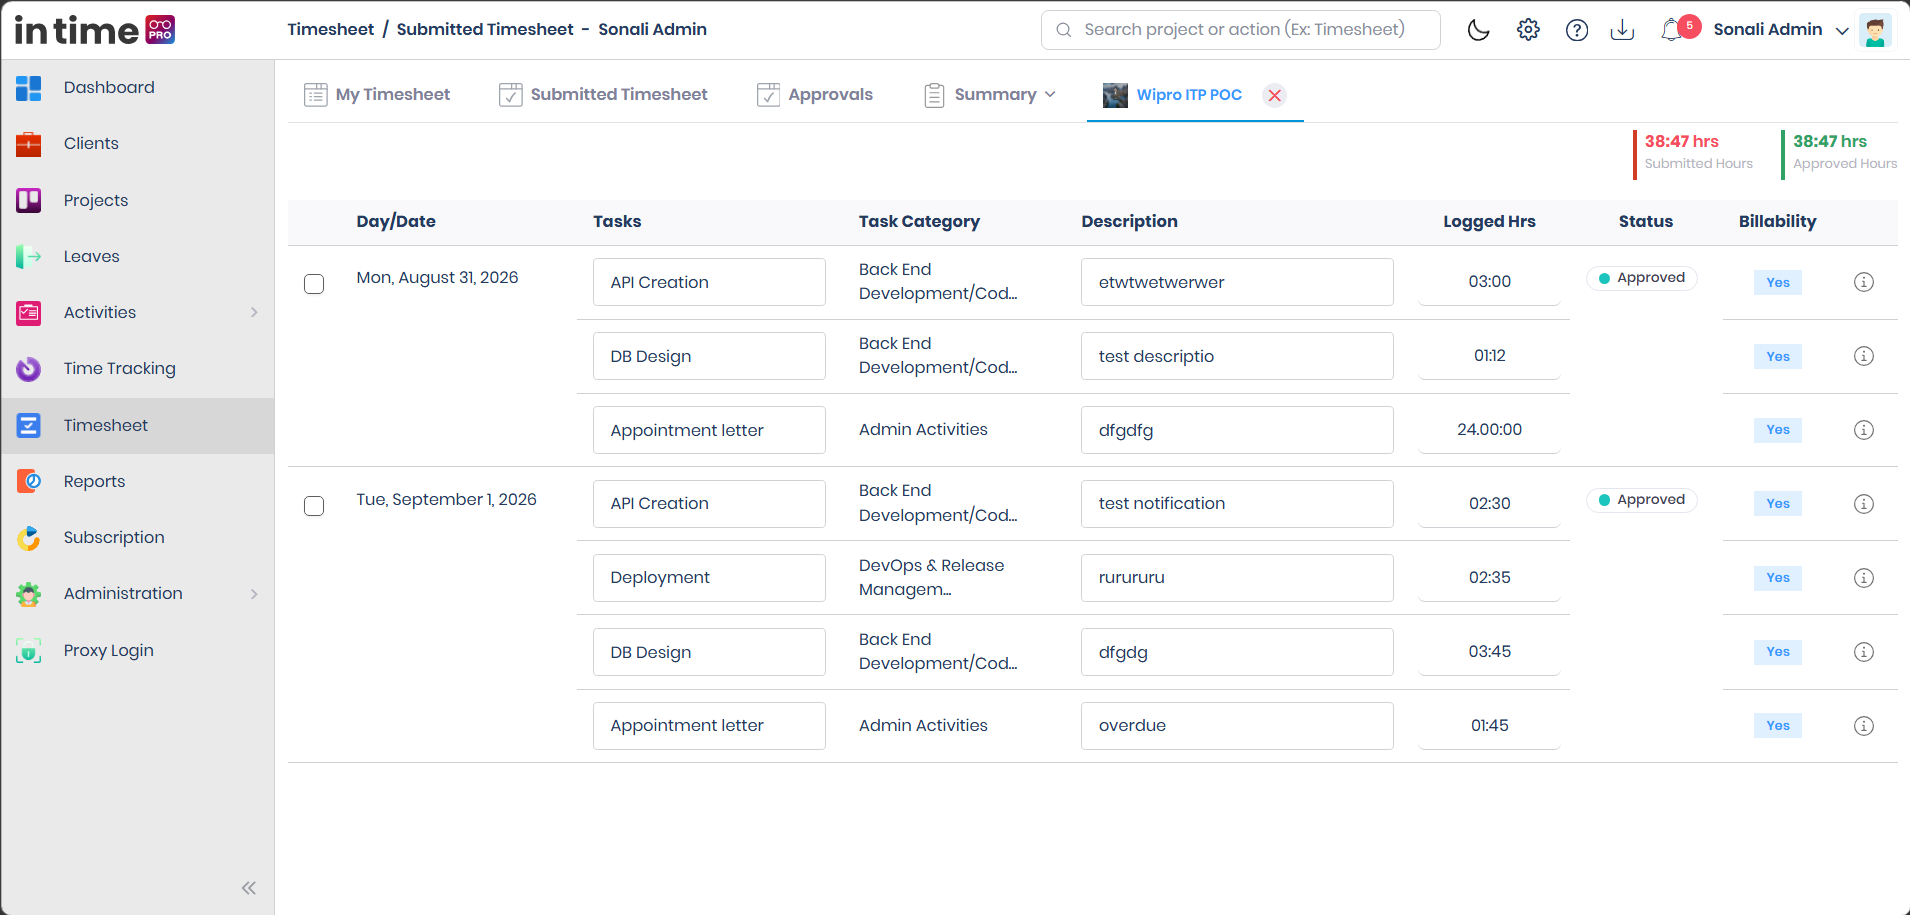1910x915 pixels.
Task: Open Timesheet icon in sidebar
Action: click(29, 426)
